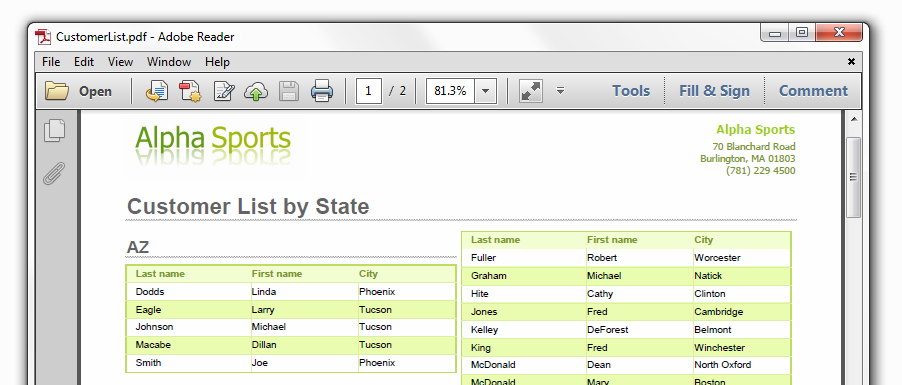This screenshot has height=385, width=902.
Task: Click the Adobe Reader title bar icon
Action: [x=43, y=37]
